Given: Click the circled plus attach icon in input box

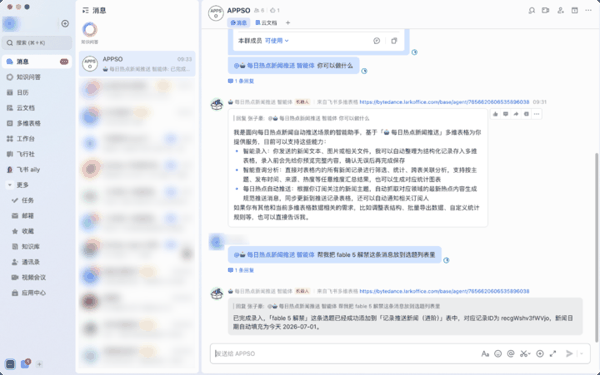Looking at the screenshot, I should 540,354.
